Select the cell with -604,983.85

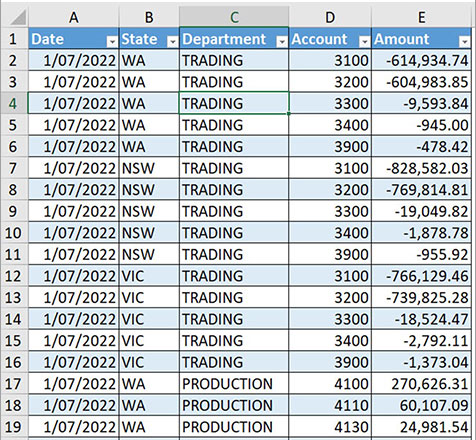421,82
